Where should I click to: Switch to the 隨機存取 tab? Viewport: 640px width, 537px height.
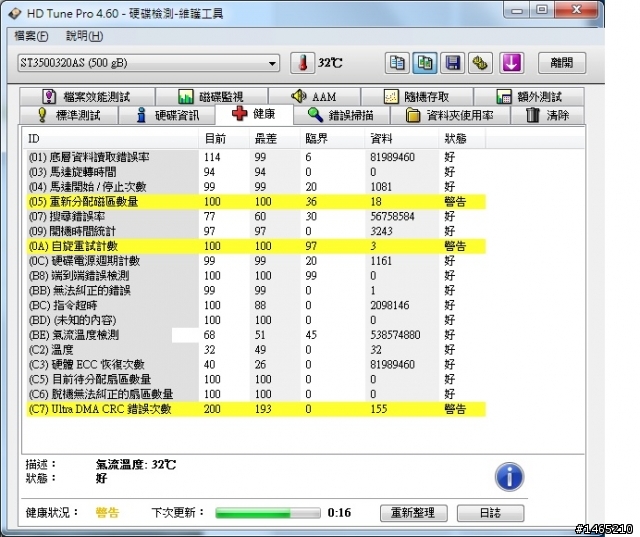[x=417, y=97]
